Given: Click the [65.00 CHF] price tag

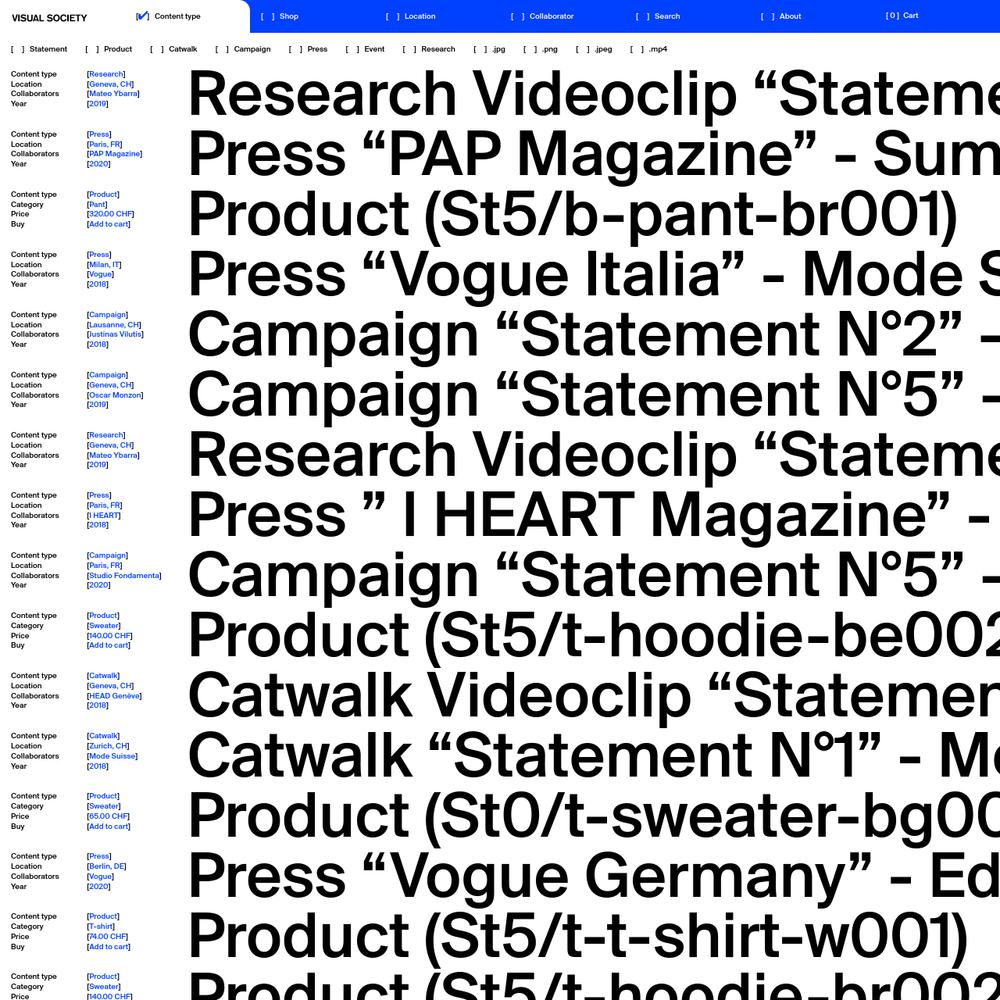Looking at the screenshot, I should click(108, 816).
